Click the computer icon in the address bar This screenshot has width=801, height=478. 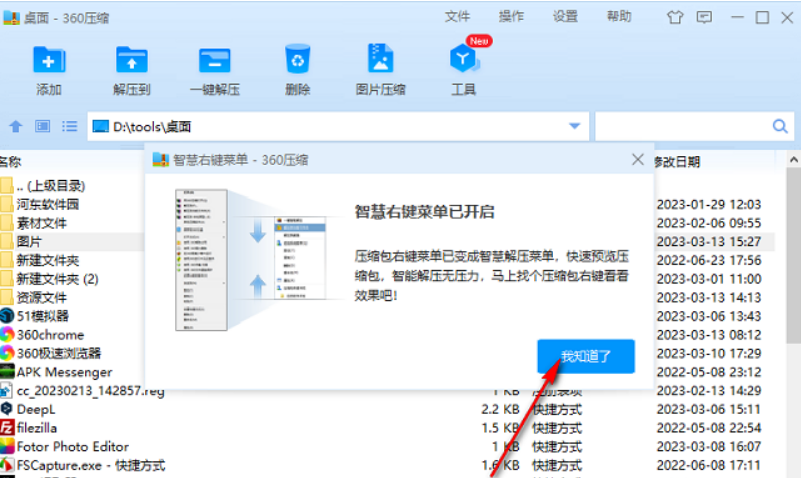[x=101, y=126]
